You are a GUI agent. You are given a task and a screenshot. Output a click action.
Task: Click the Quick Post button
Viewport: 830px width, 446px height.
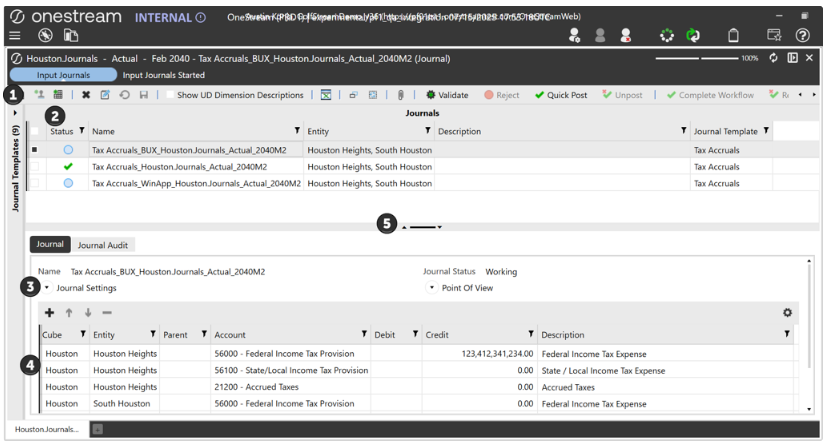pyautogui.click(x=560, y=95)
